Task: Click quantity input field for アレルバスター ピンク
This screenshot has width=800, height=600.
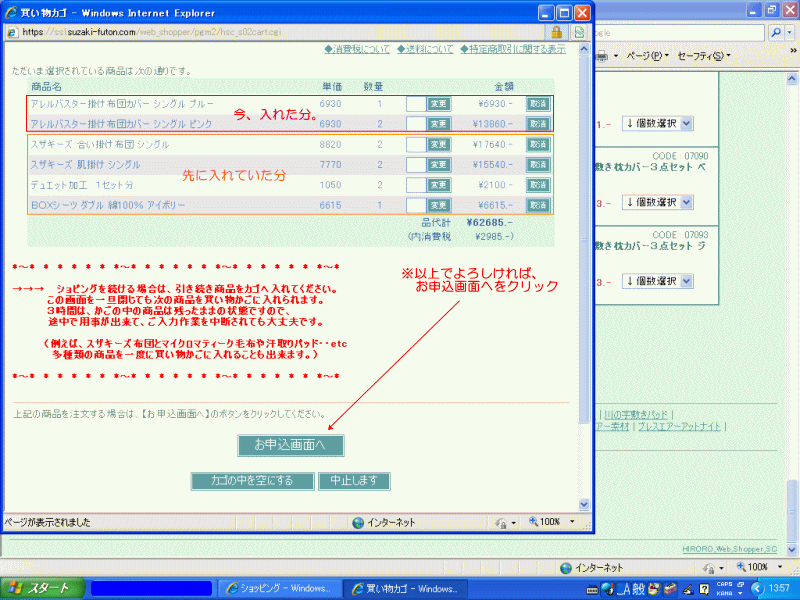Action: point(415,124)
